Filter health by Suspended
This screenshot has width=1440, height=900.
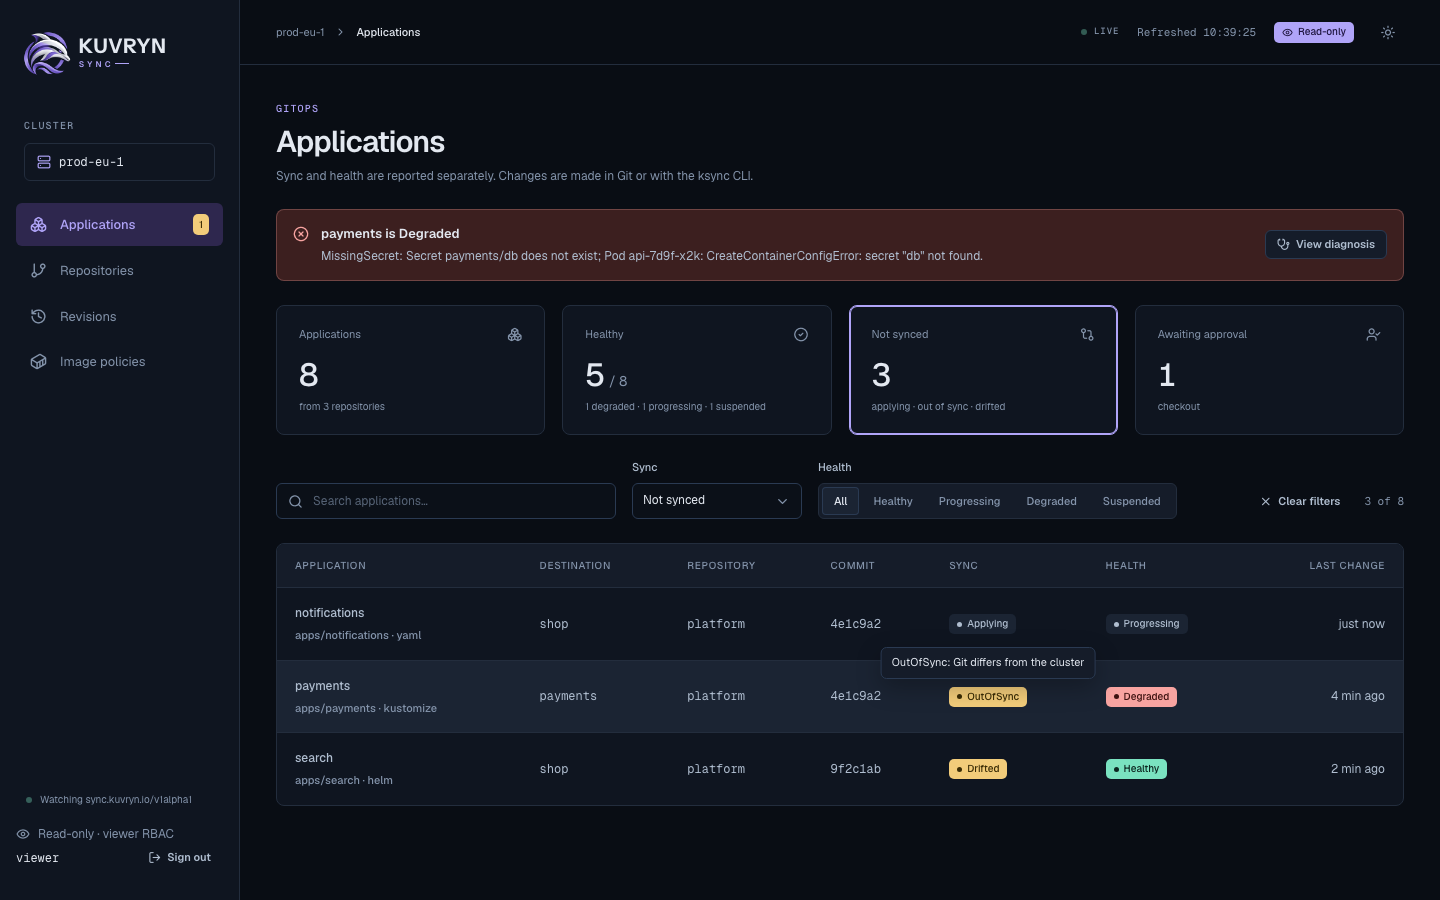tap(1132, 502)
